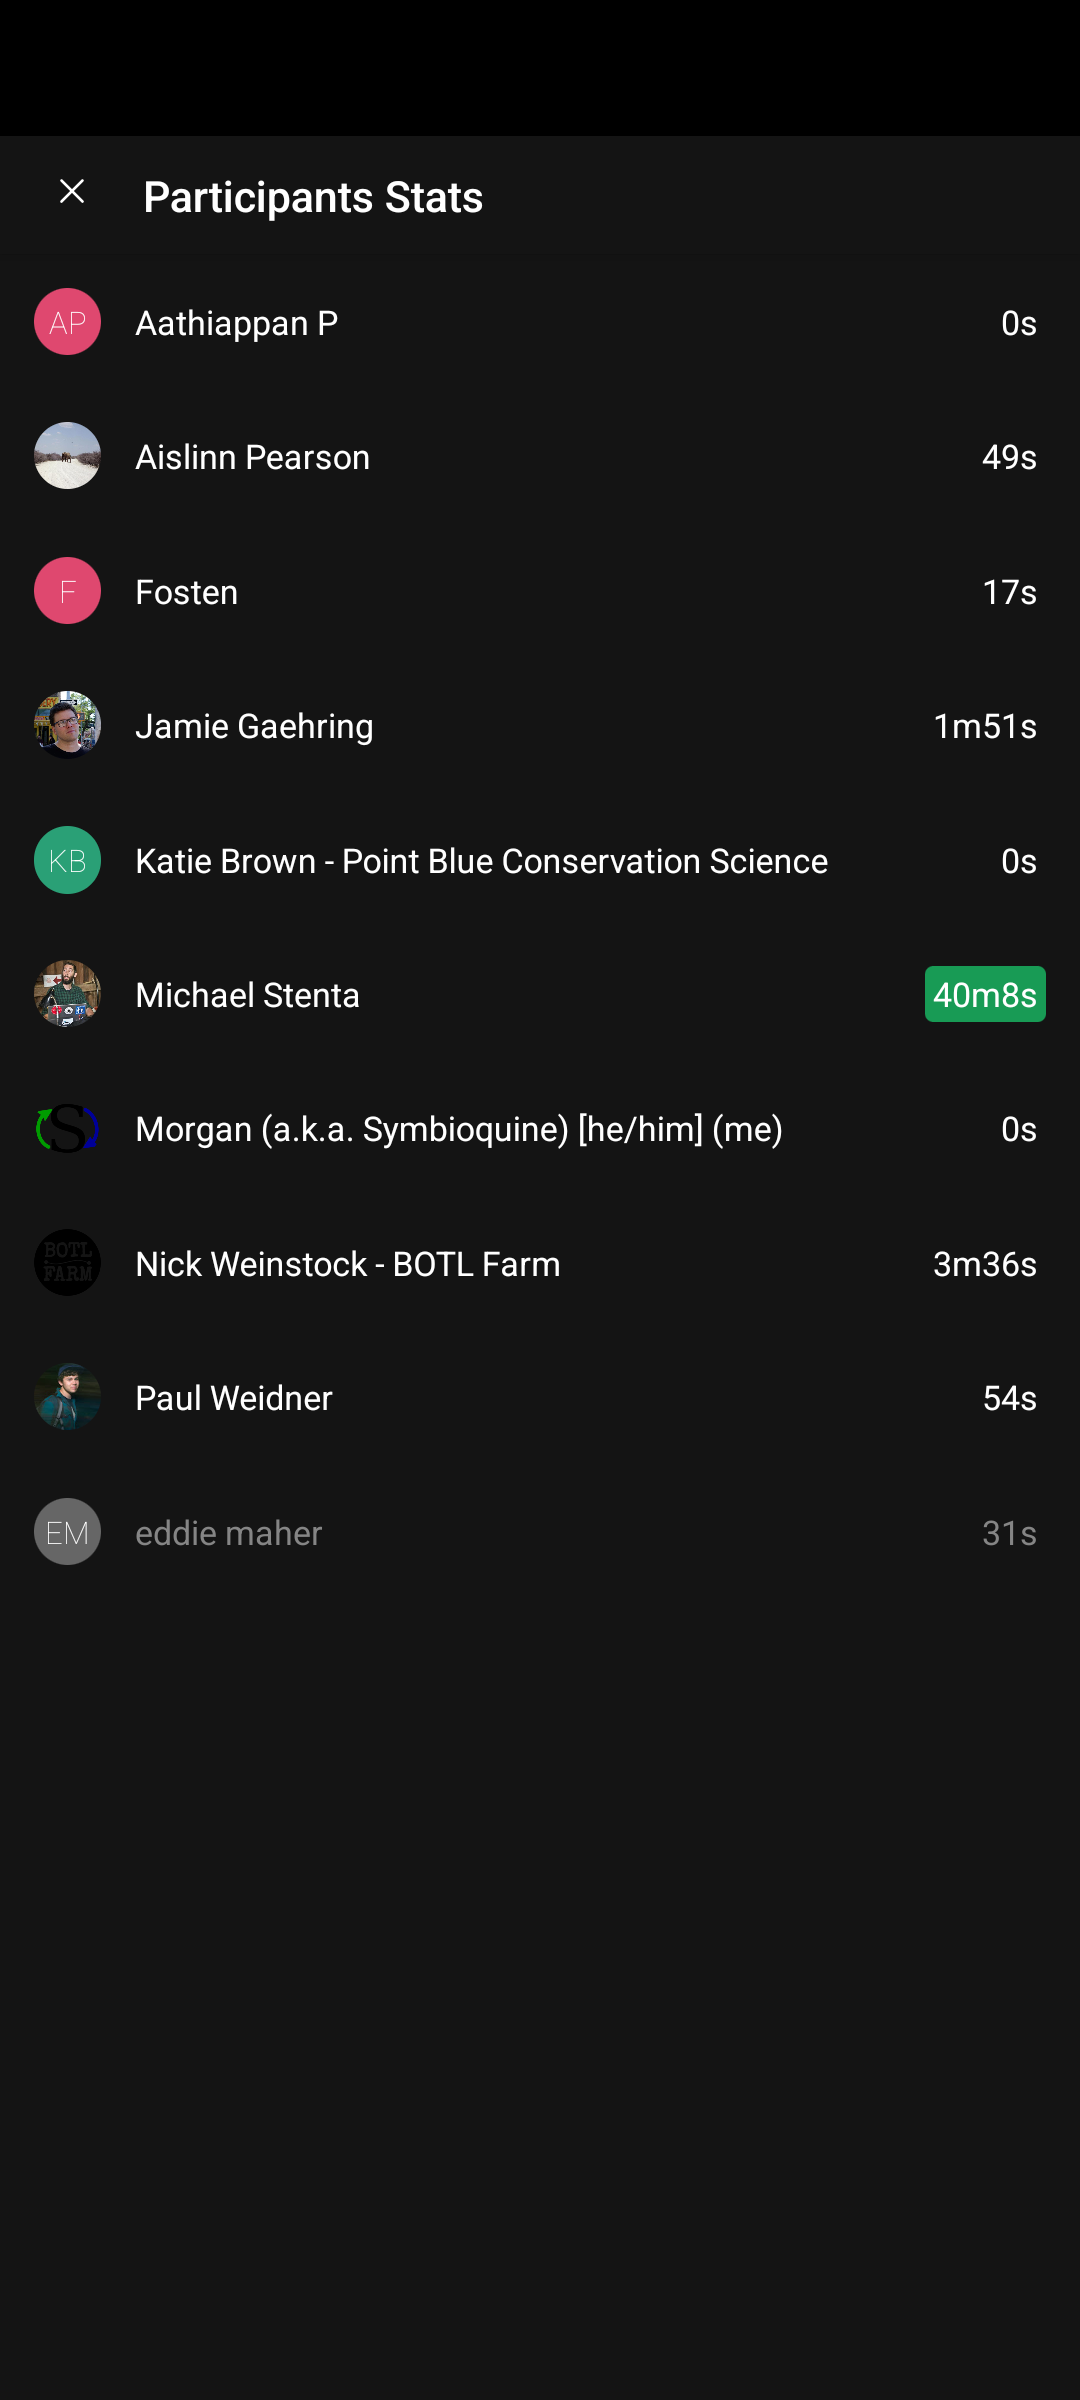Select Jamie Gaehring's name in list
Viewport: 1080px width, 2400px height.
click(x=255, y=726)
